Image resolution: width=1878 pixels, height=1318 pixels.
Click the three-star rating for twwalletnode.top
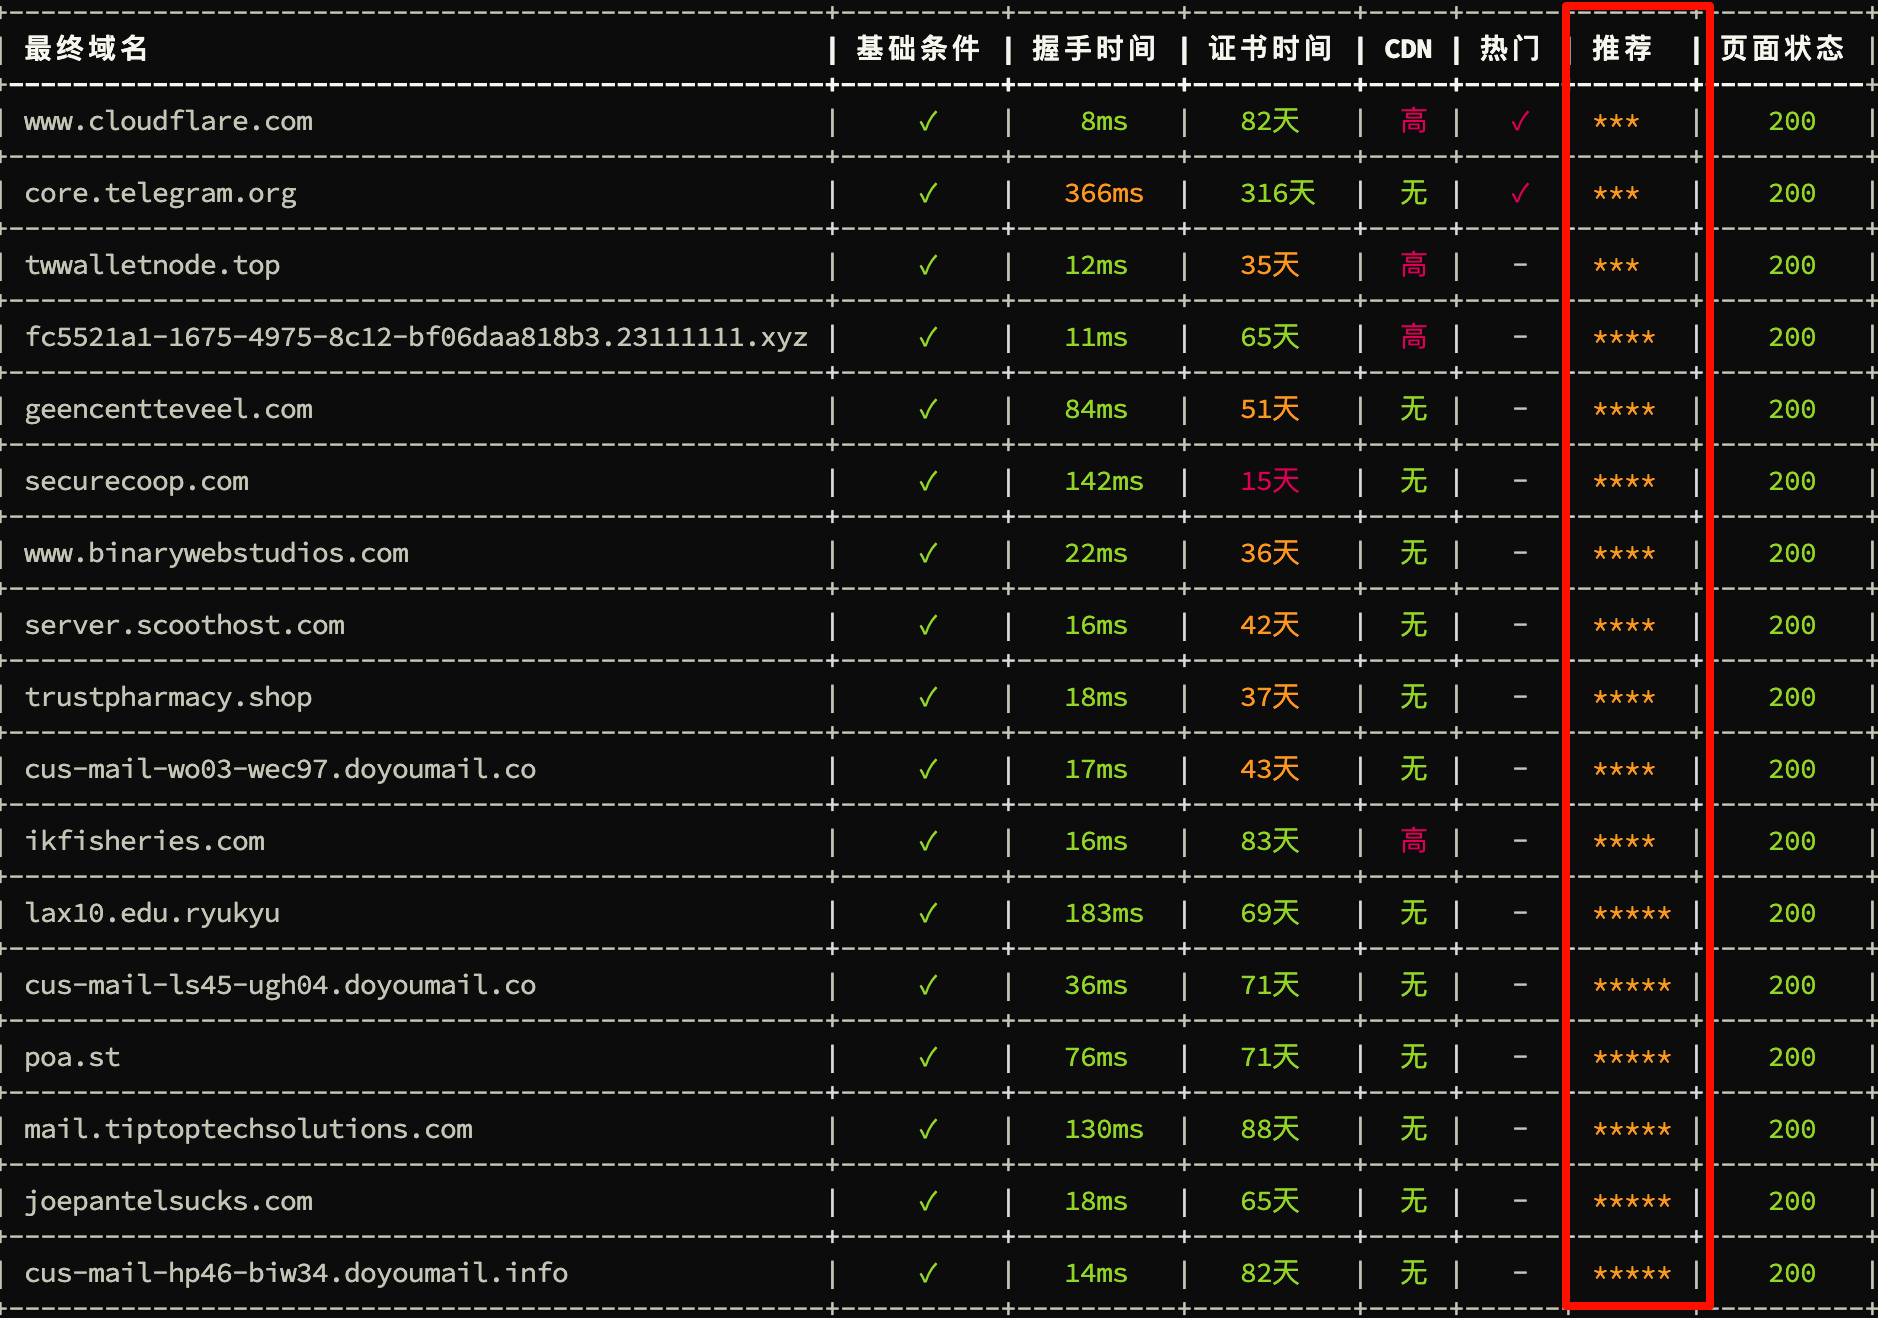pos(1616,266)
